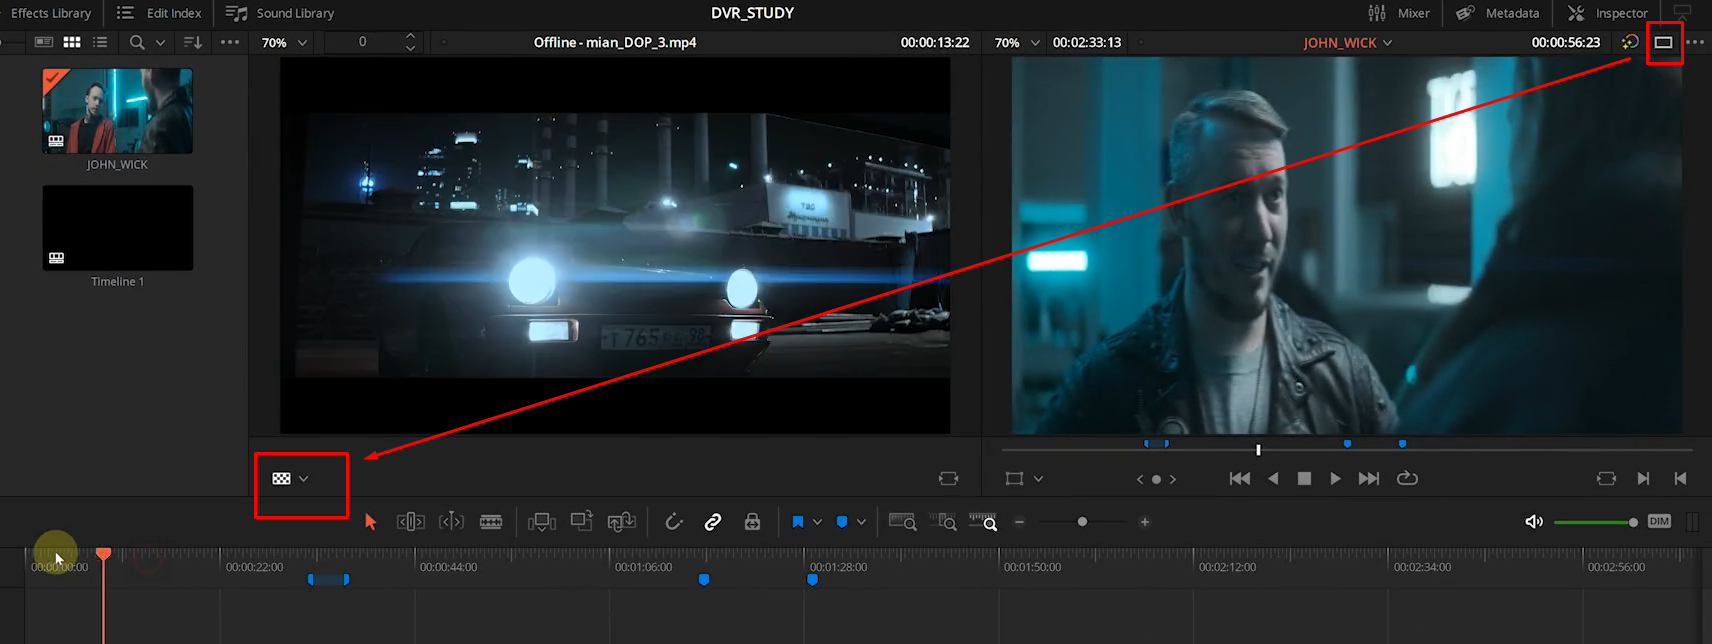The height and width of the screenshot is (644, 1712).
Task: Click the Full Extent Zoom icon
Action: [x=903, y=522]
